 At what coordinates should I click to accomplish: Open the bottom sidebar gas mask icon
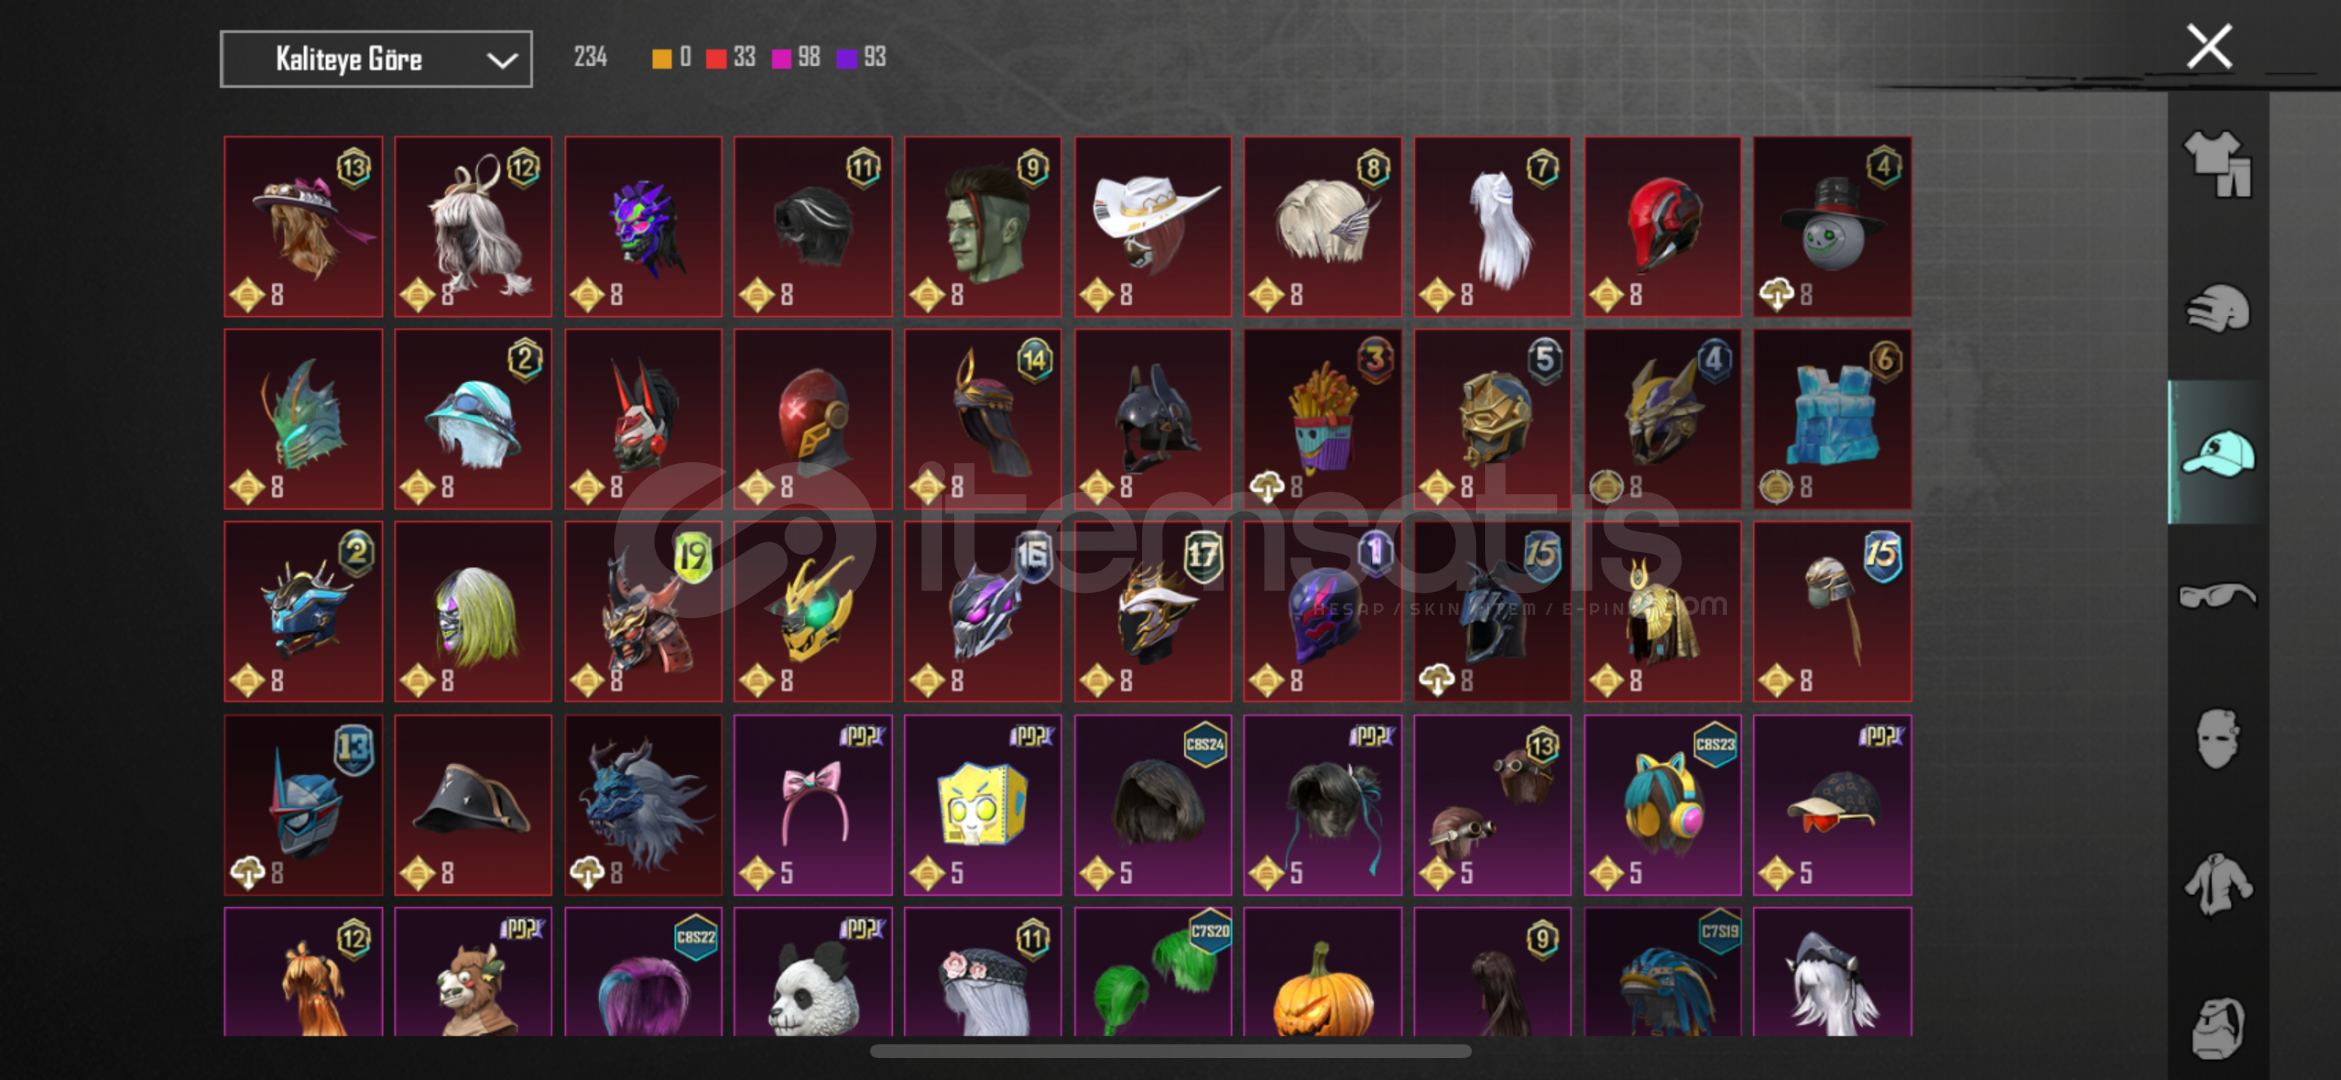(x=2217, y=1027)
